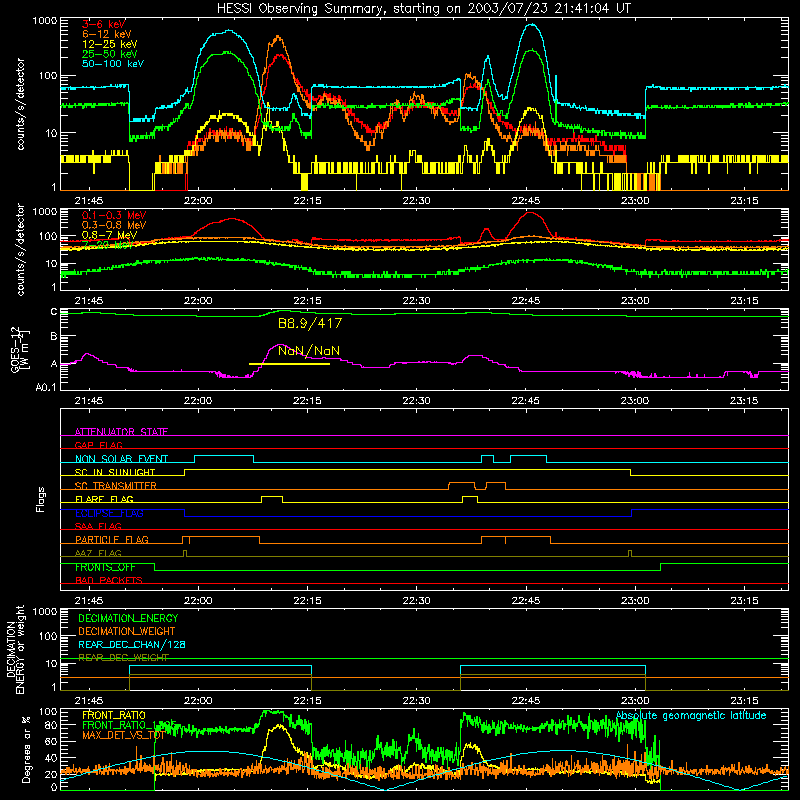The image size is (800, 800).
Task: Click the 22:45 tick below the top keV panel
Action: 526,201
